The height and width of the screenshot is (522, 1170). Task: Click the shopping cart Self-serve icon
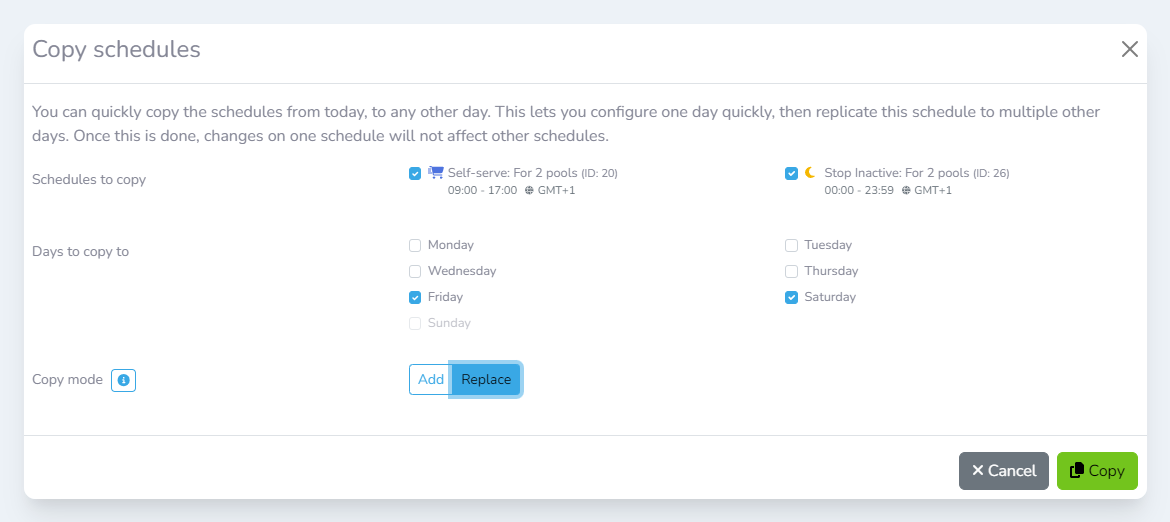[436, 172]
